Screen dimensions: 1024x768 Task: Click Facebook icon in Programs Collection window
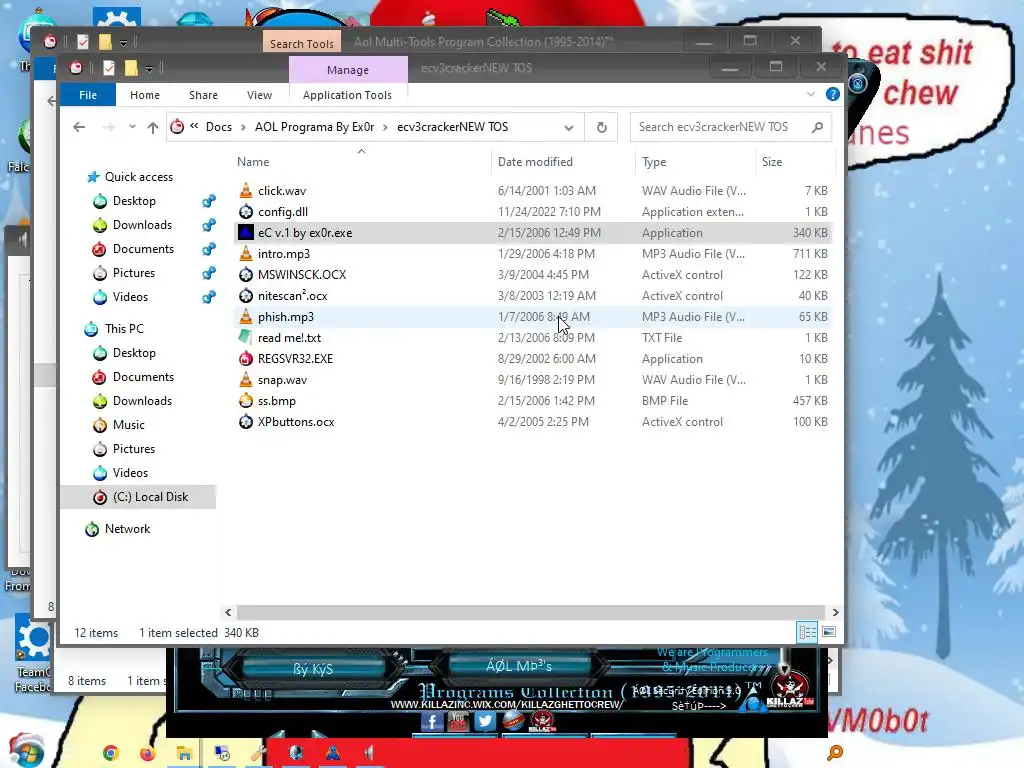[432, 721]
